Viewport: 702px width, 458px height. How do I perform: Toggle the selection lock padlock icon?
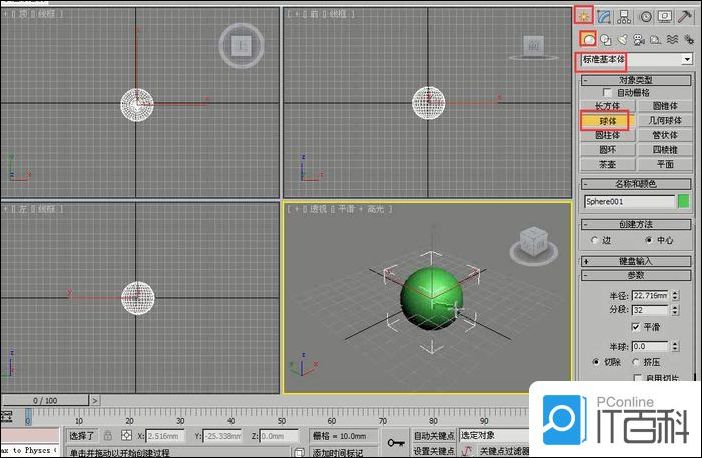coord(108,435)
